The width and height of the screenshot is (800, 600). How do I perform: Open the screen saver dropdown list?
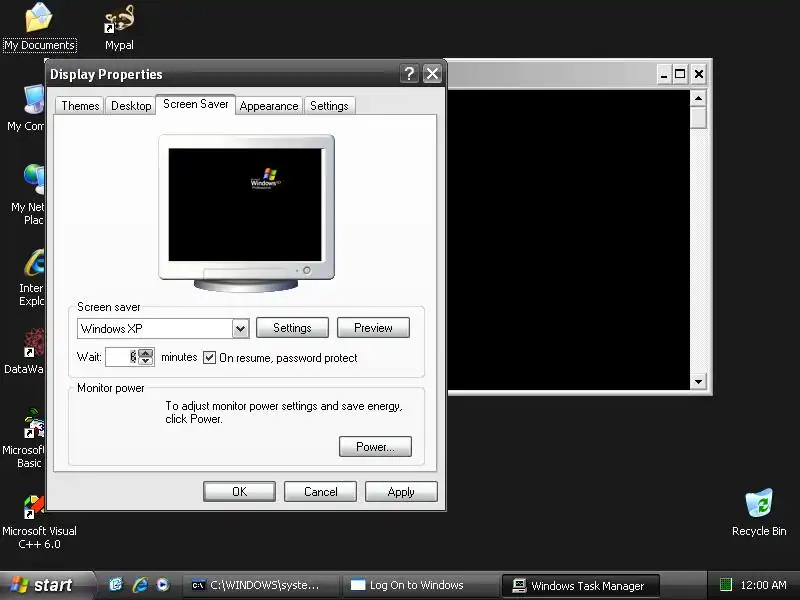(240, 329)
